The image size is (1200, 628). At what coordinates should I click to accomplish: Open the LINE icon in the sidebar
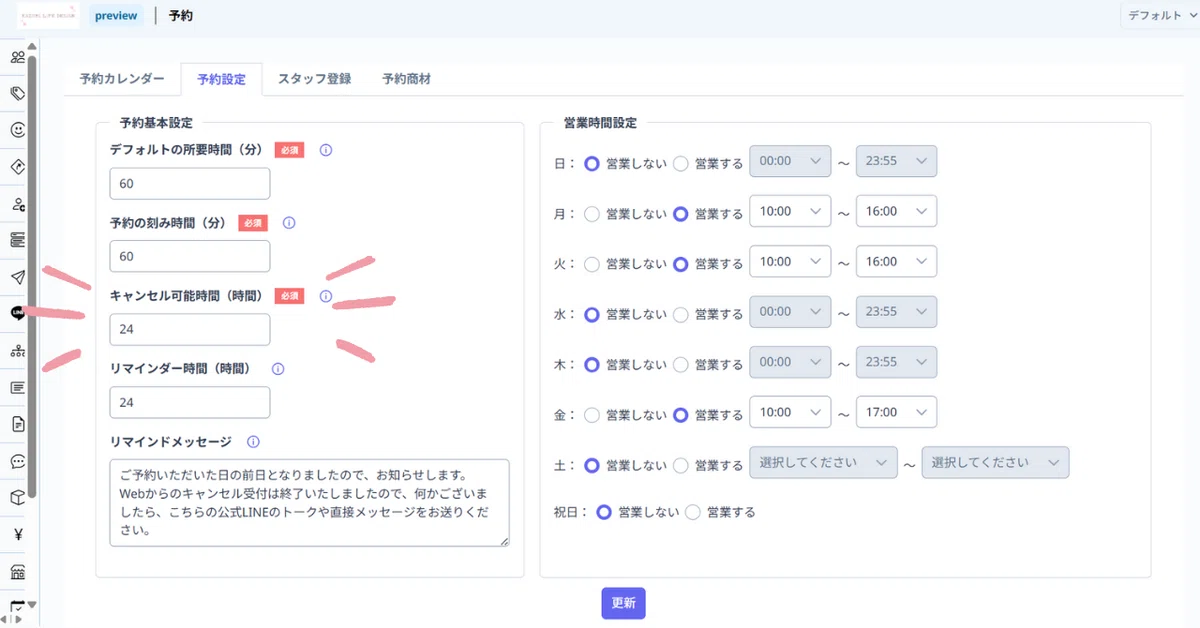point(17,313)
